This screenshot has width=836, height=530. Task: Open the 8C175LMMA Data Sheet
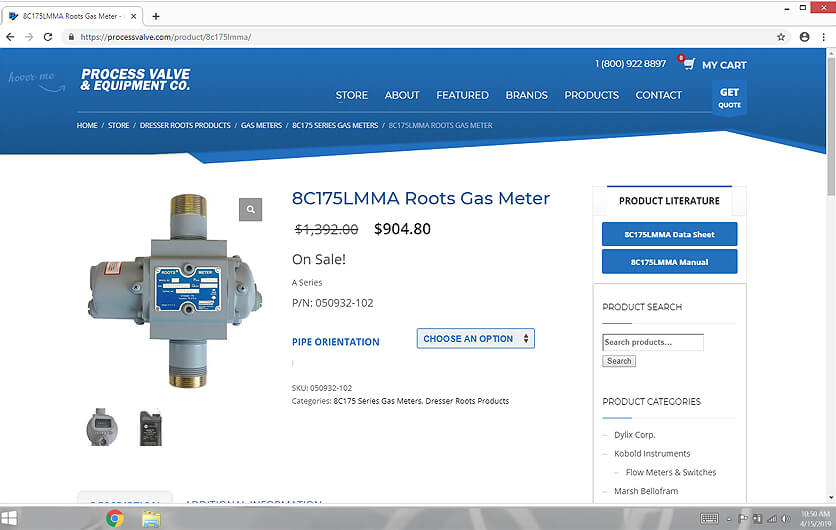[670, 234]
